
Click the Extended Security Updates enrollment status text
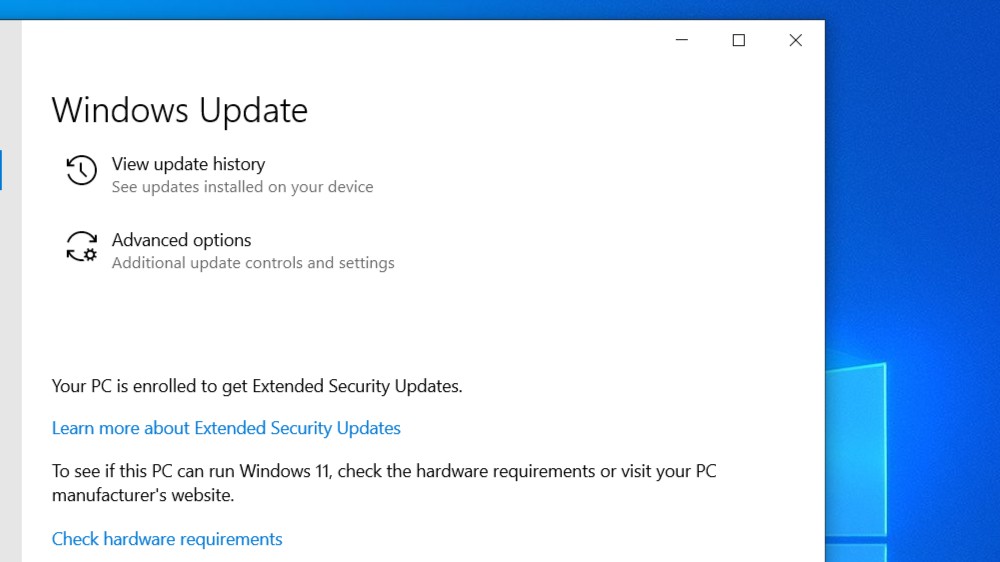coord(257,387)
